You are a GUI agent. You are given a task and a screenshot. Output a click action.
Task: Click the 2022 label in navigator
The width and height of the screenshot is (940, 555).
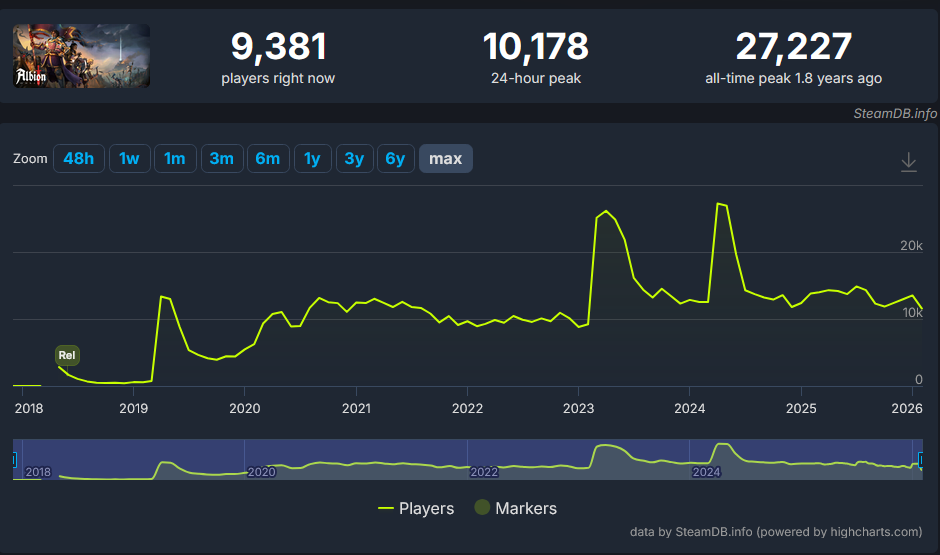(484, 472)
